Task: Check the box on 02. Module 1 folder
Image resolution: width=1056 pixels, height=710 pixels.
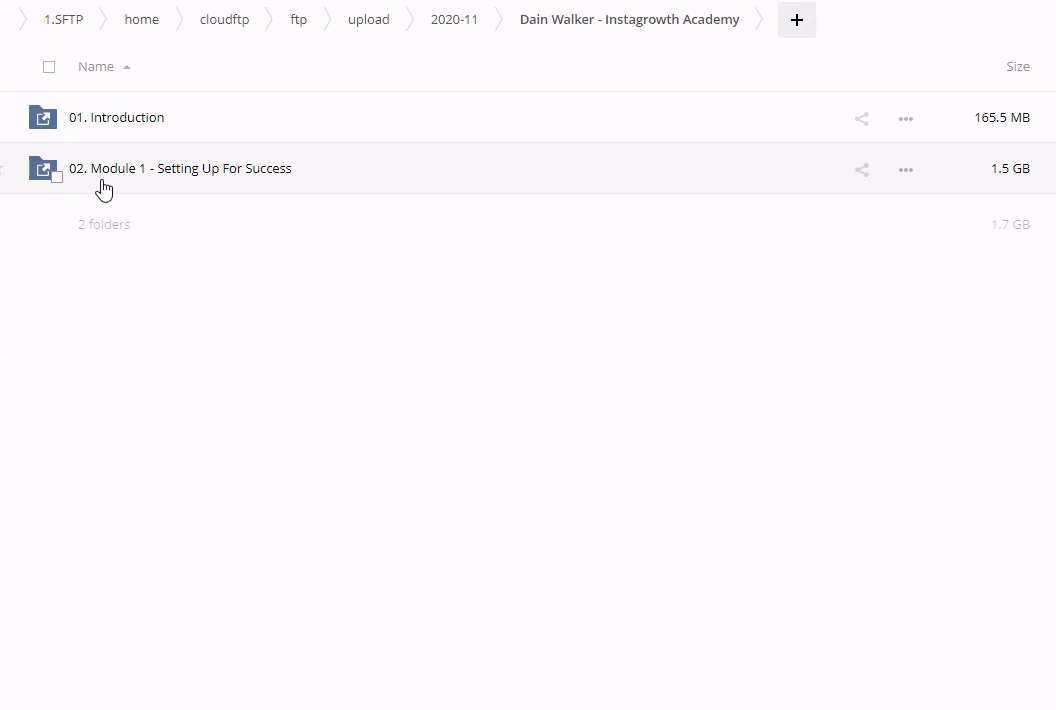Action: coord(57,177)
